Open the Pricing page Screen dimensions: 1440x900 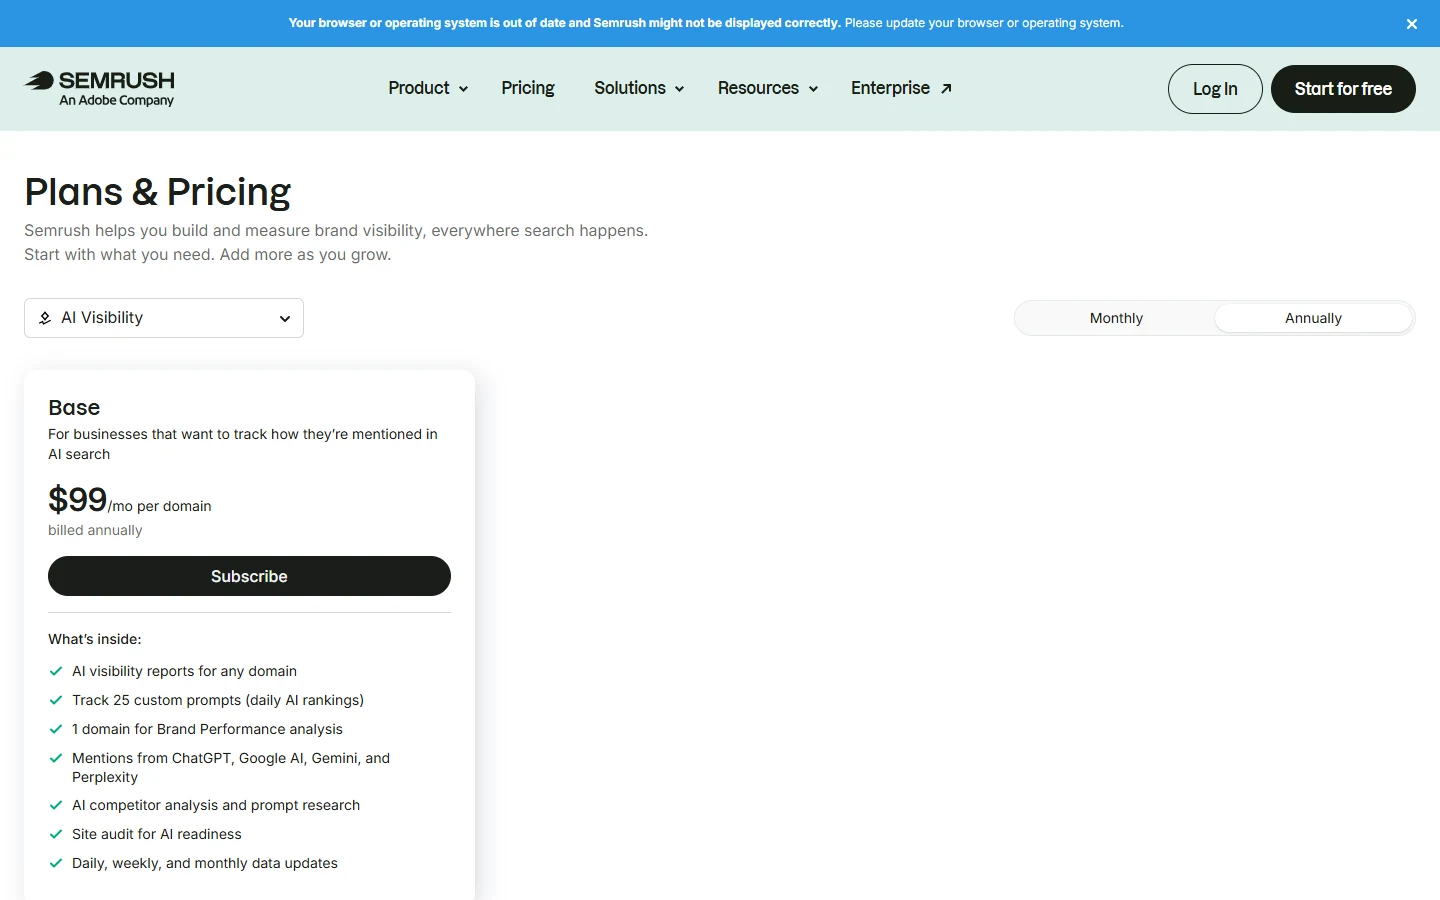528,88
